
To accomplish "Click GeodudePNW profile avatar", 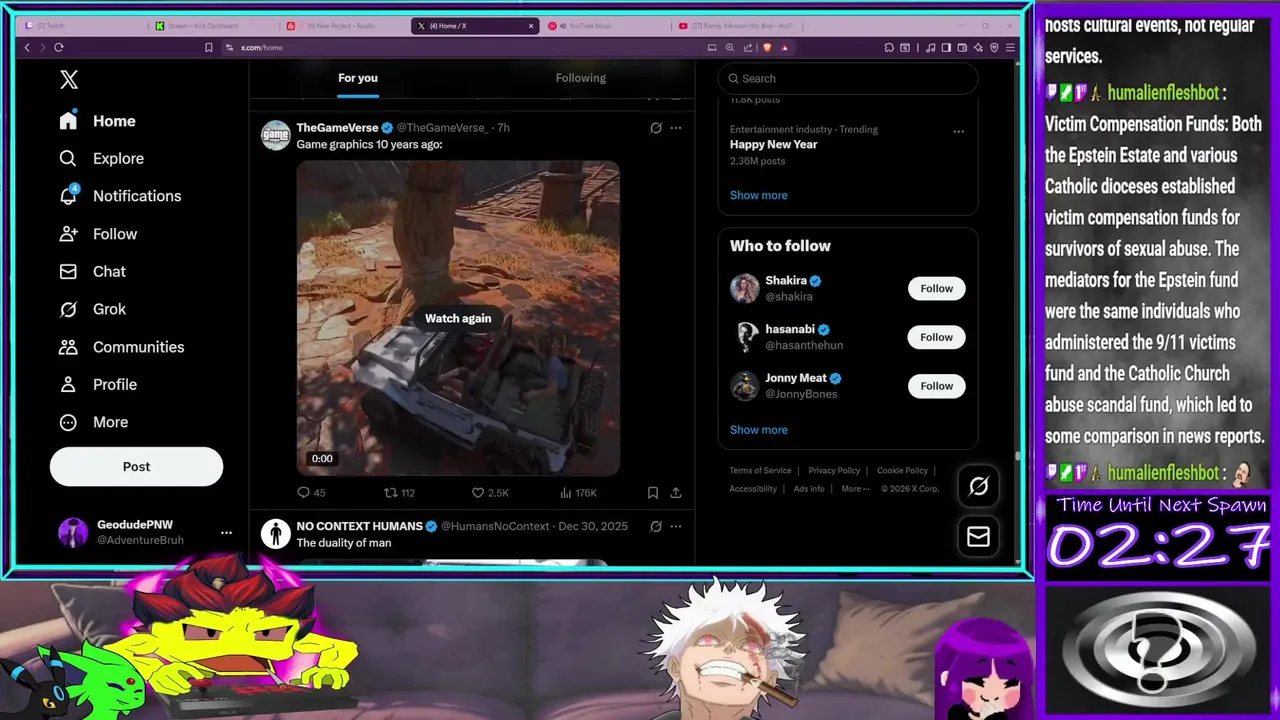I will click(73, 533).
